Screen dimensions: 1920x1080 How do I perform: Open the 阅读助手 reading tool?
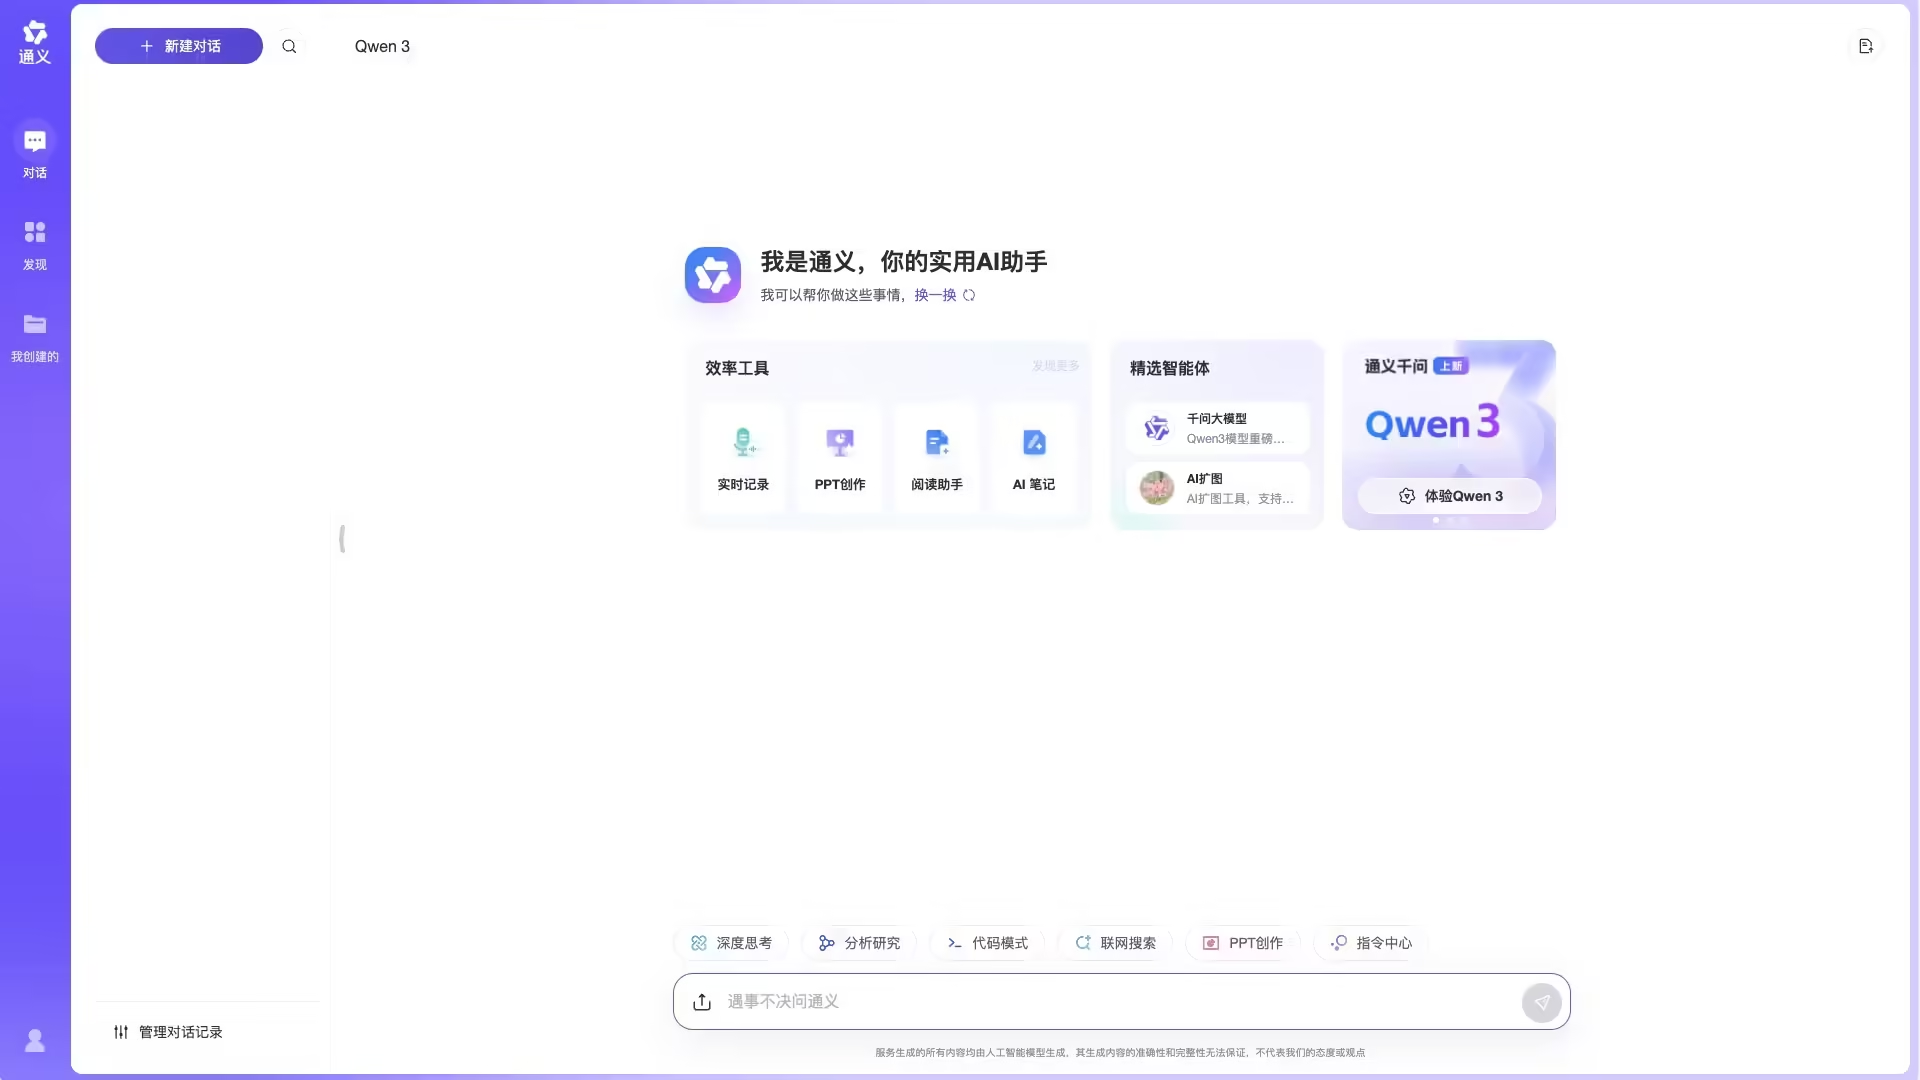coord(937,457)
